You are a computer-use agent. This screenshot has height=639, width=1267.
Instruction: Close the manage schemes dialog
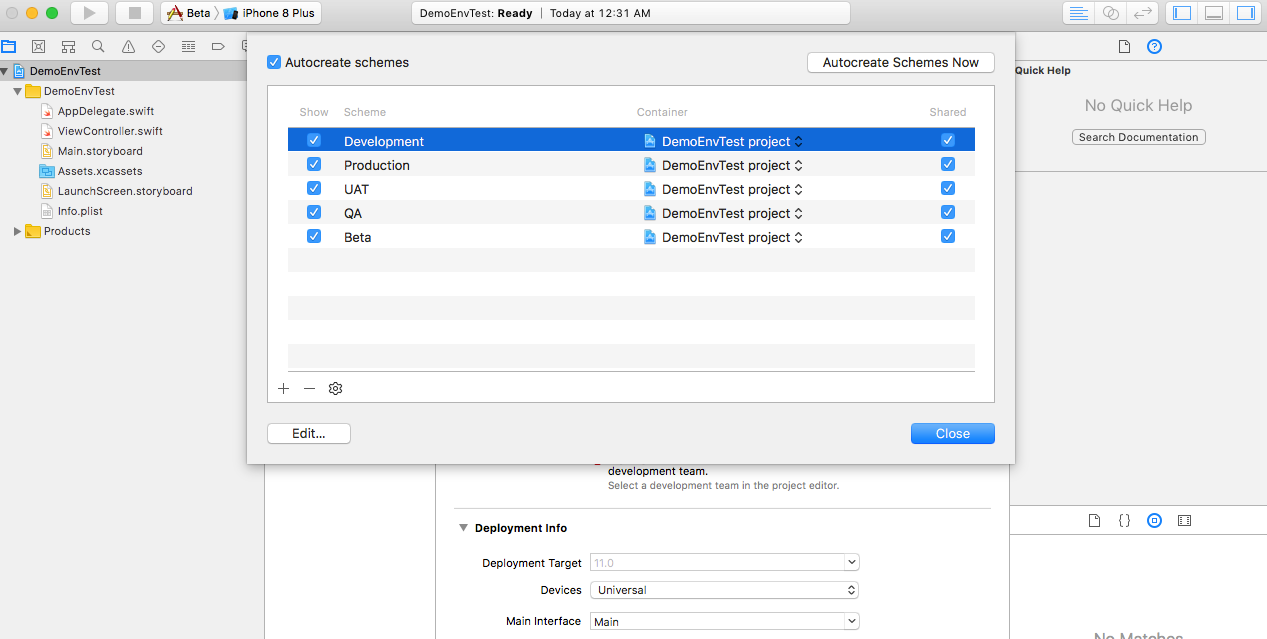click(x=953, y=433)
